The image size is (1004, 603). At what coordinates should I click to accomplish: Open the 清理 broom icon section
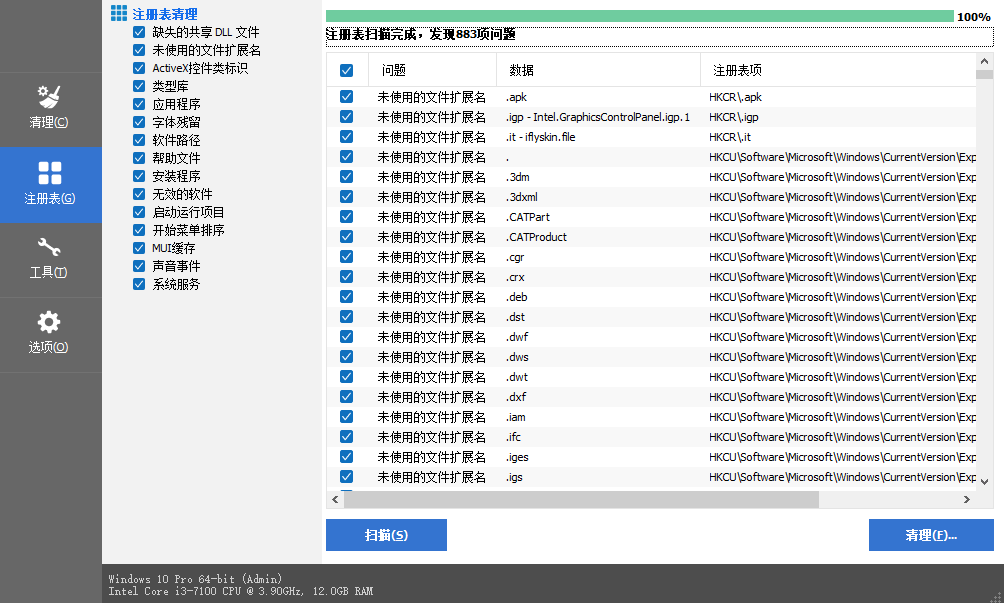click(49, 108)
